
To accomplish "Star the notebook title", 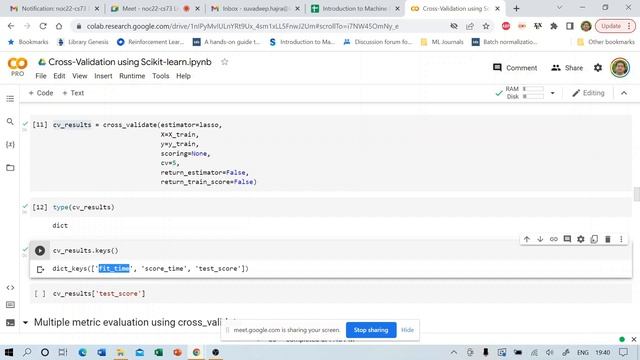I will (x=224, y=62).
